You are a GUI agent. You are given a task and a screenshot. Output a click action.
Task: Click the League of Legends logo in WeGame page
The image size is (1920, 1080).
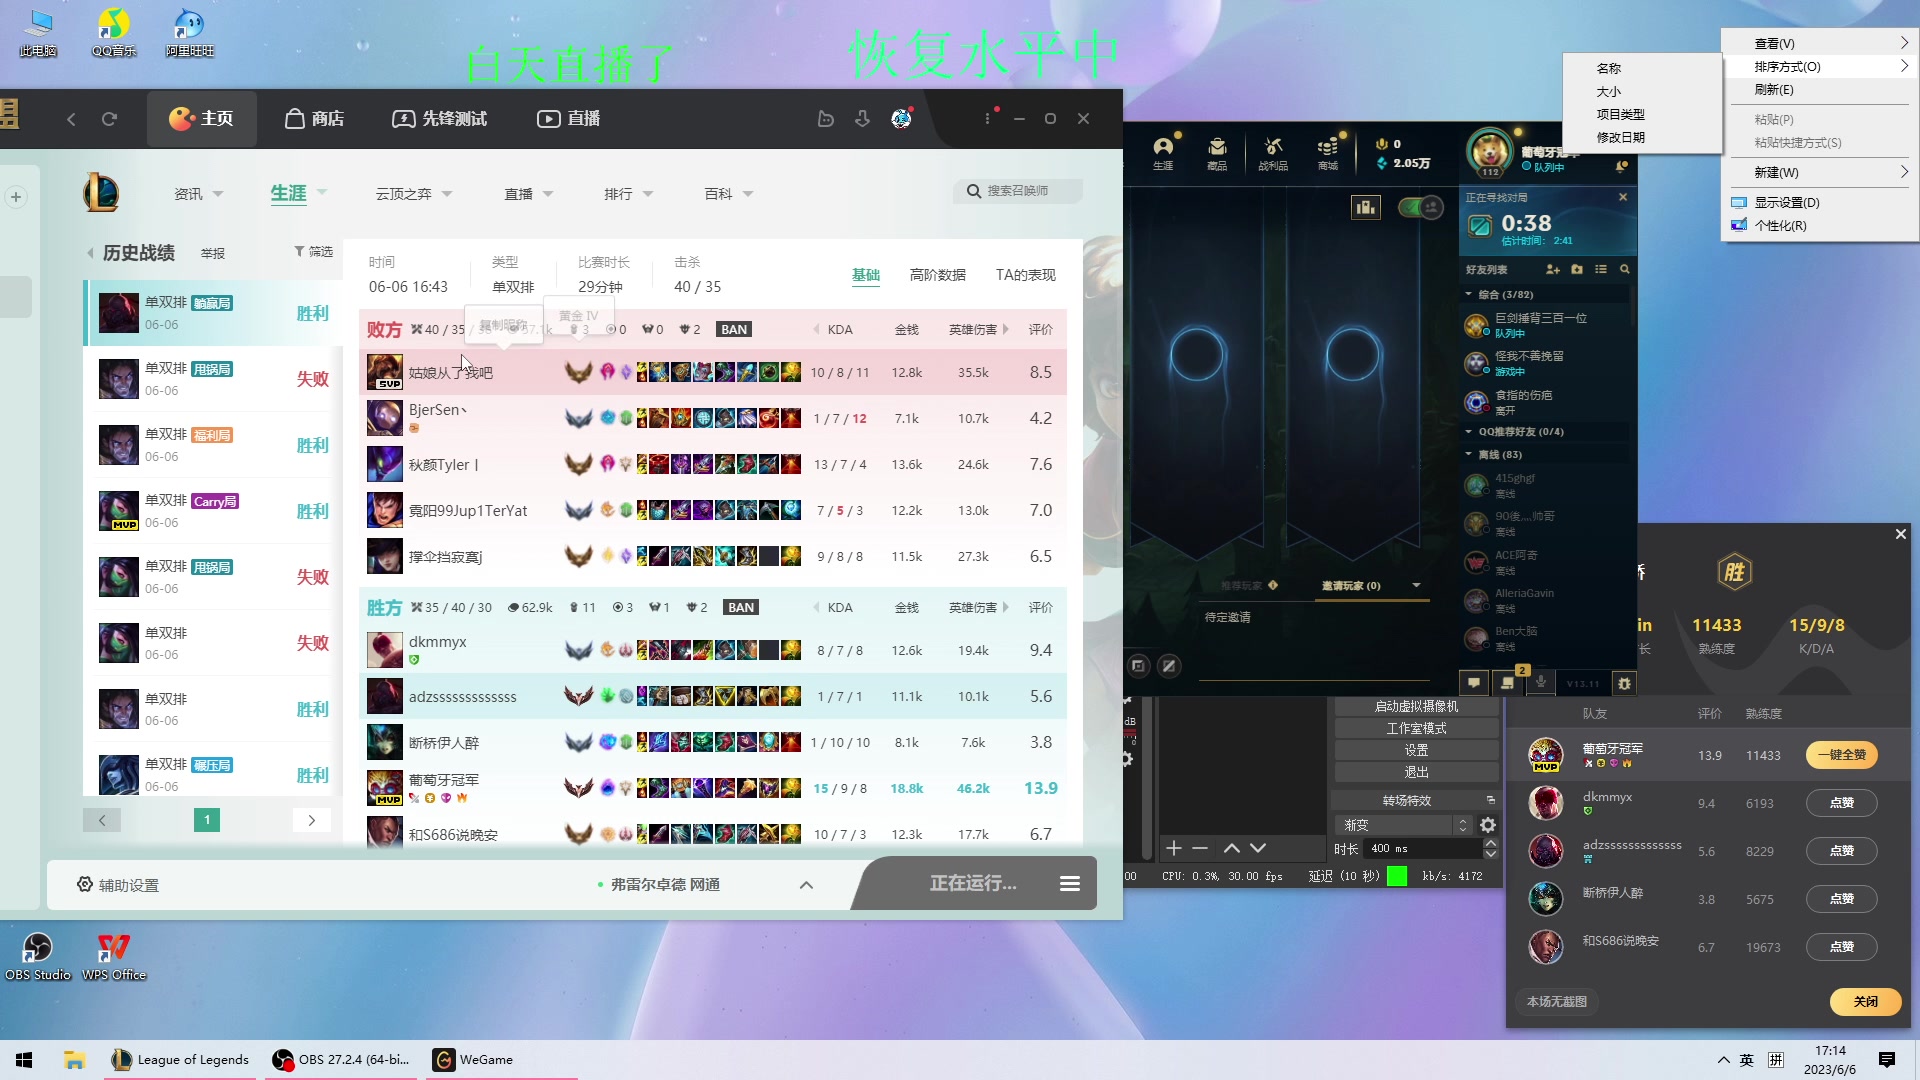click(x=101, y=193)
